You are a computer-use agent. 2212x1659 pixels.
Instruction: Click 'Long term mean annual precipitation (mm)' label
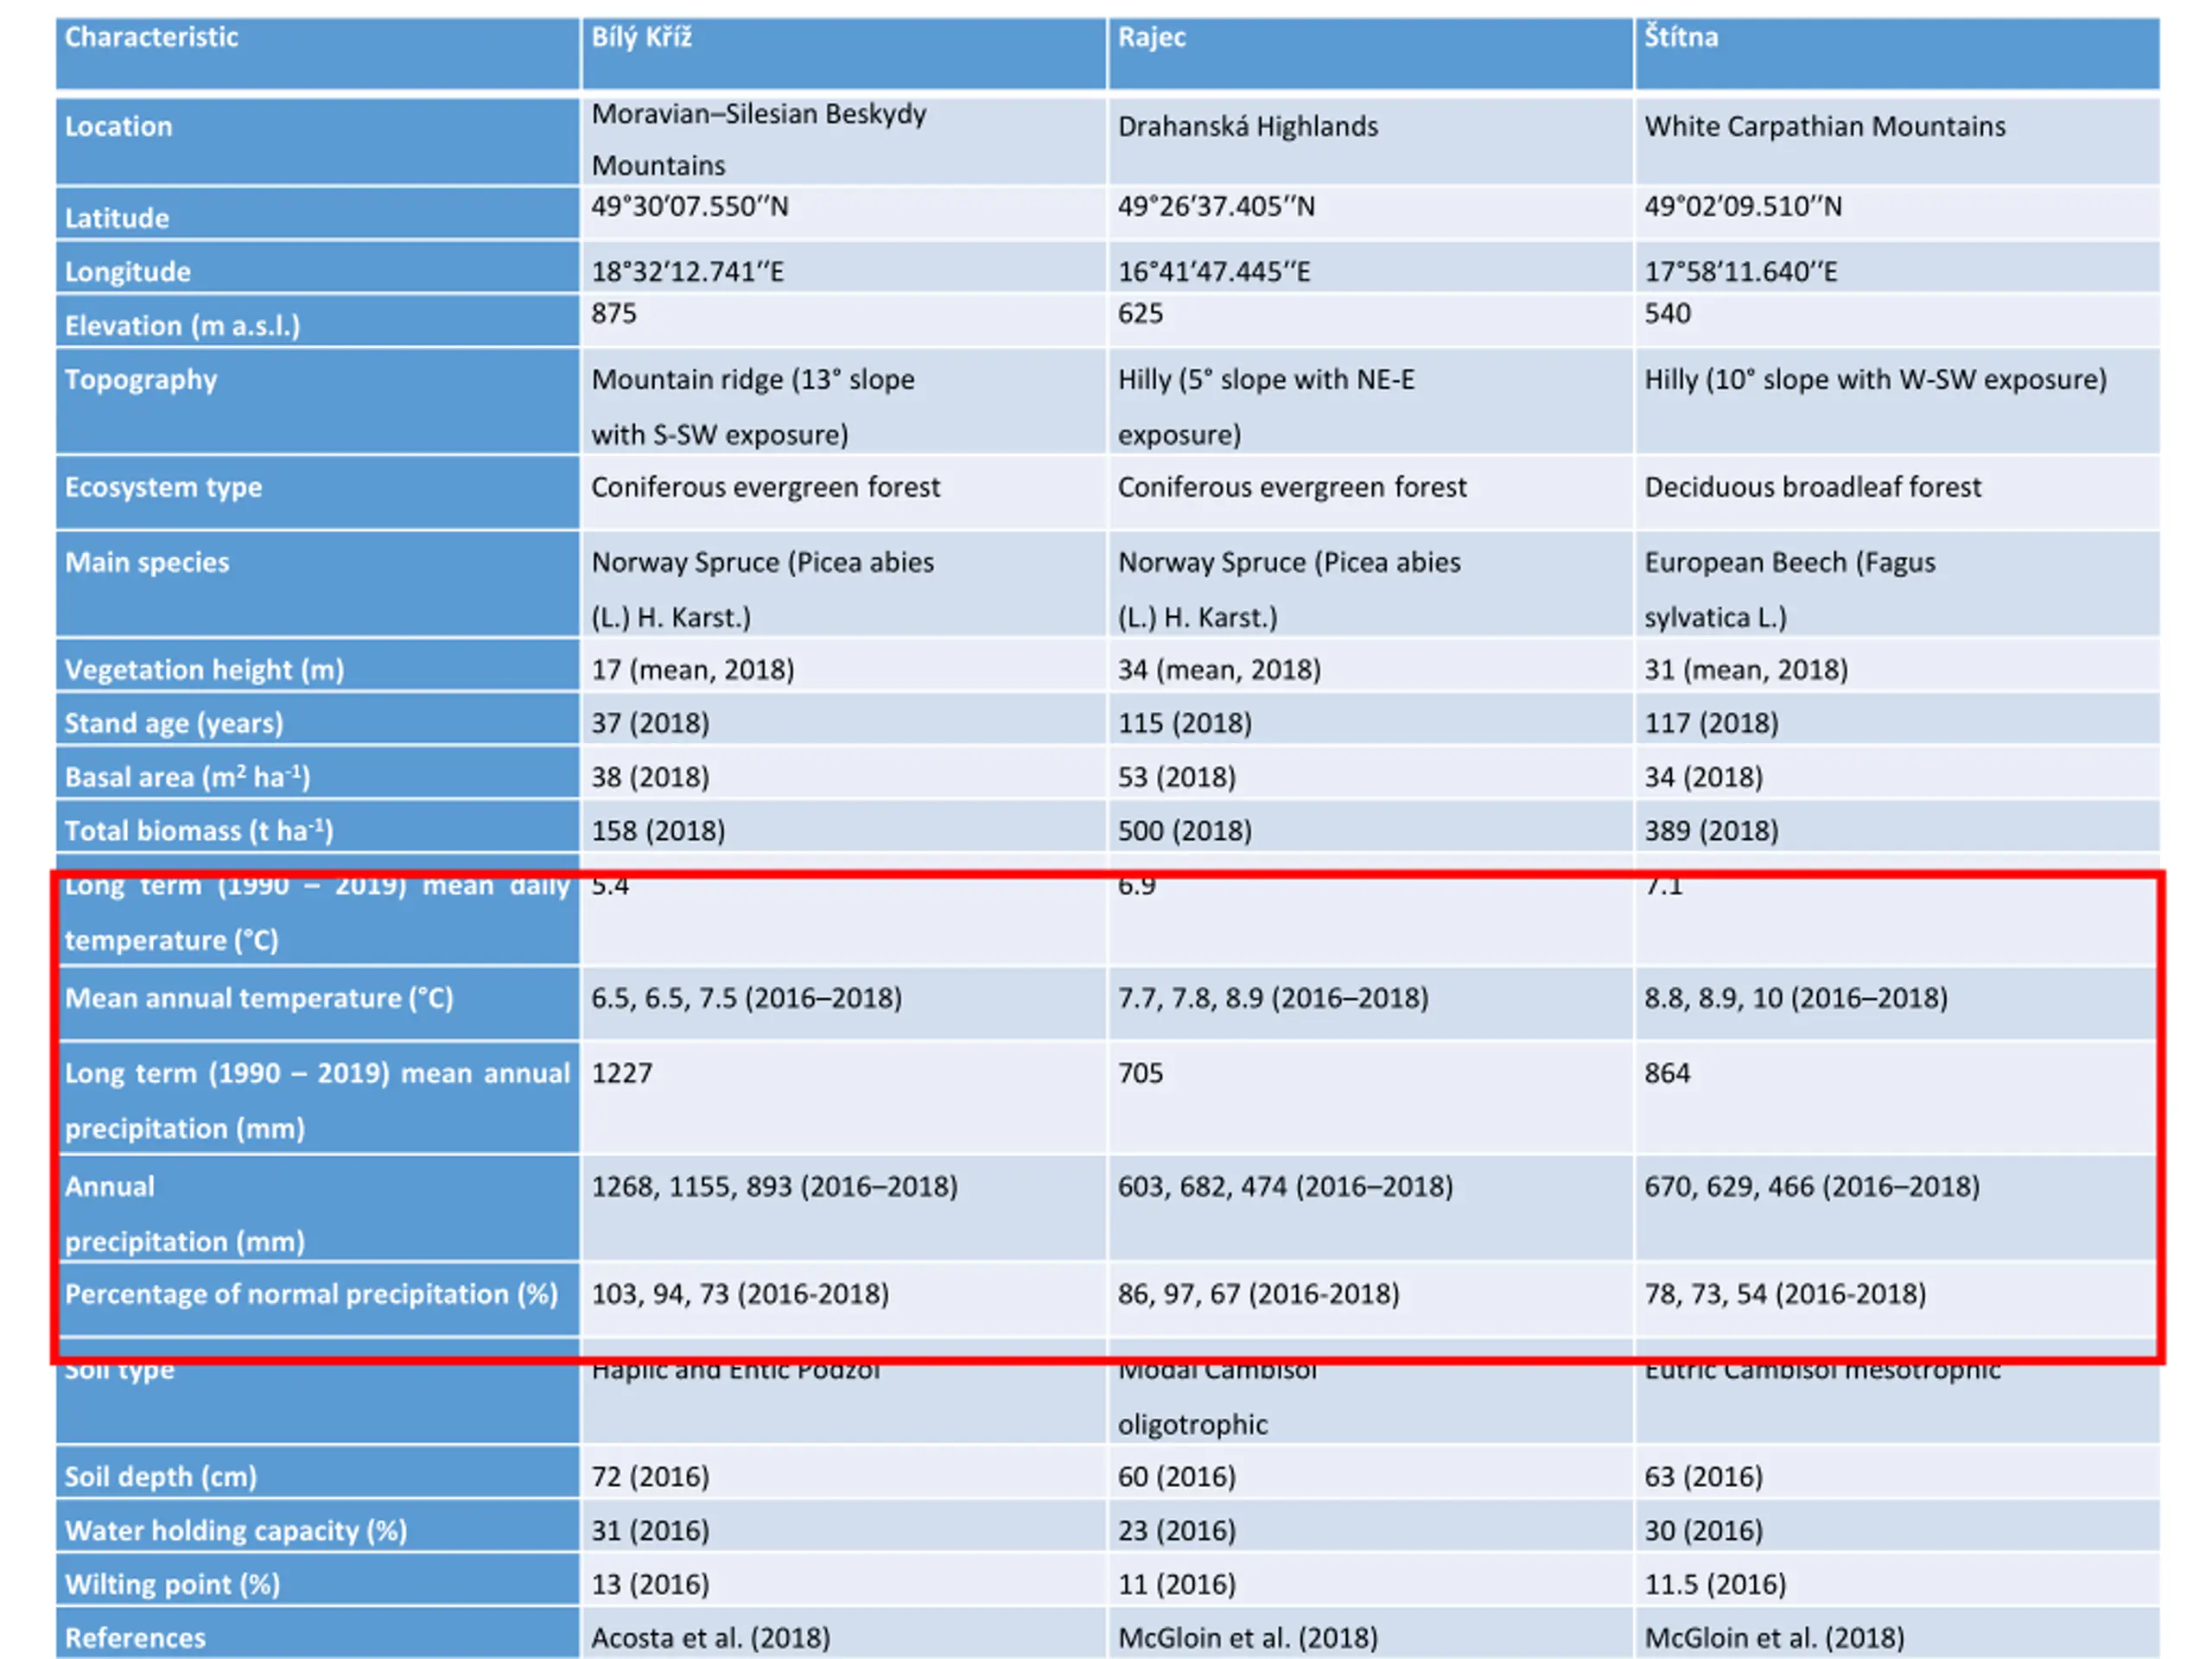[x=318, y=1098]
